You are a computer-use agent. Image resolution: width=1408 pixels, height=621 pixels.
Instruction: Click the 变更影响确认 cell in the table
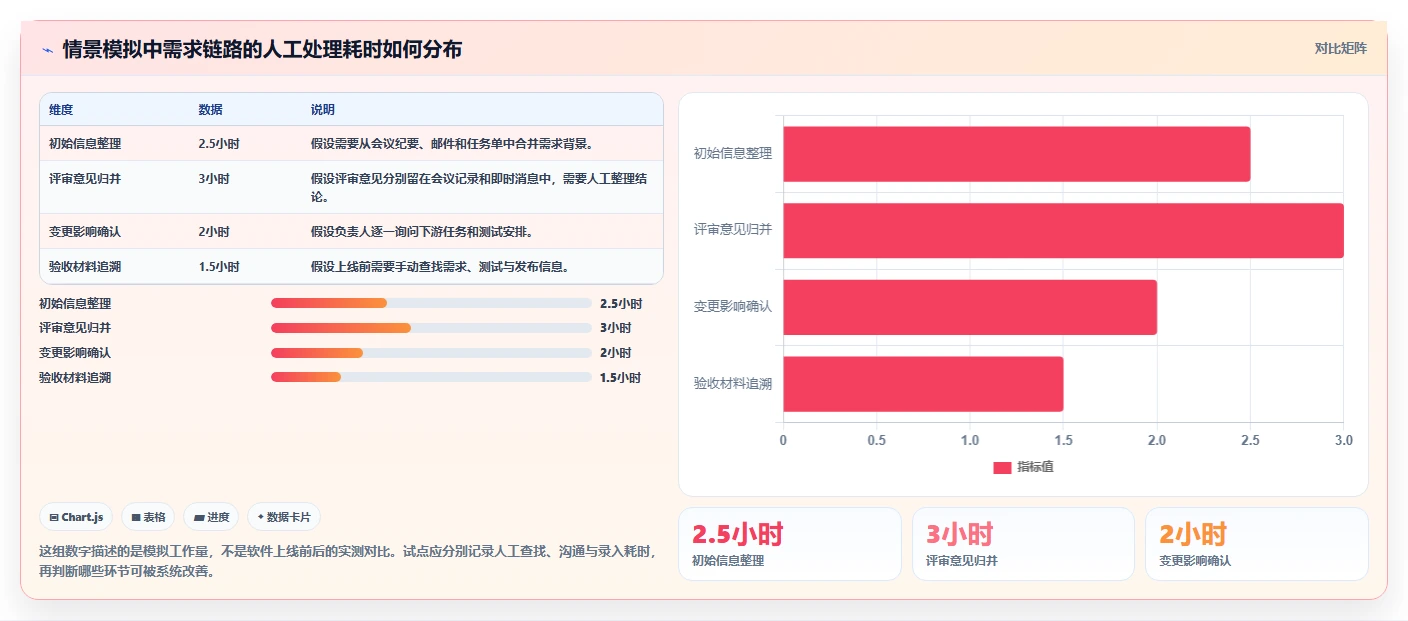(x=85, y=232)
